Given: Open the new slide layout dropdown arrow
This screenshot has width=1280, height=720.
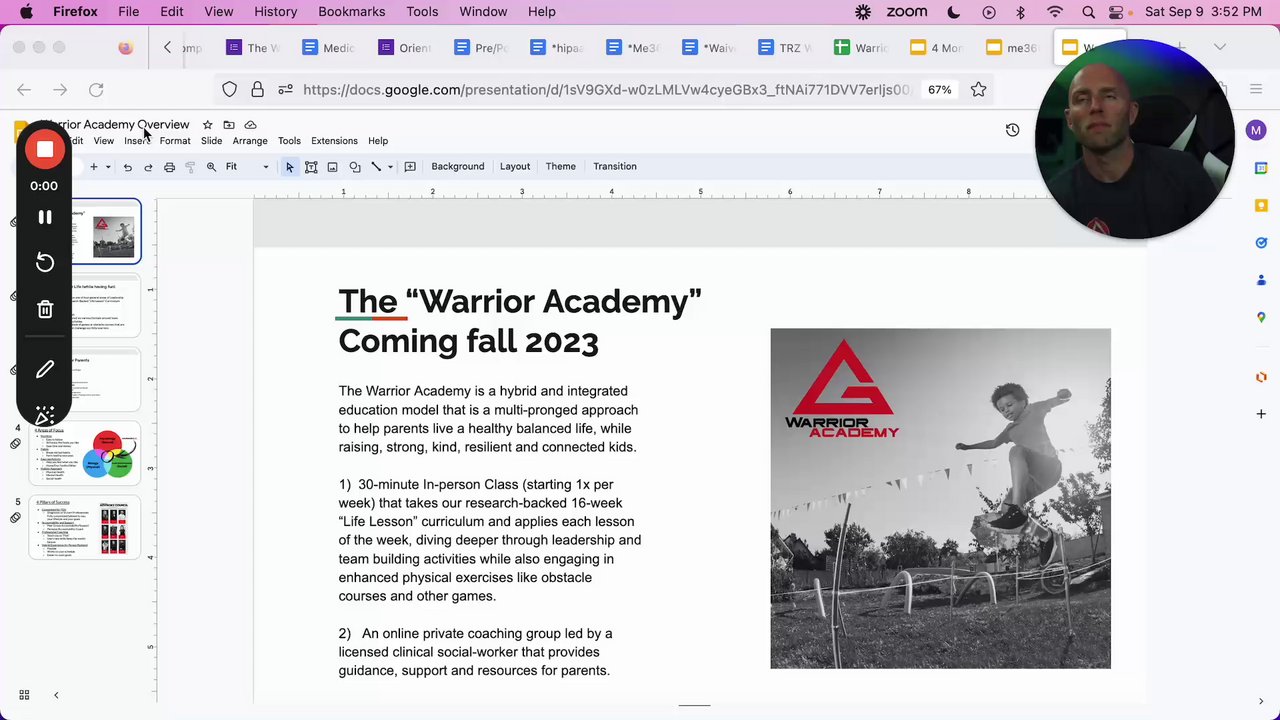Looking at the screenshot, I should pos(108,167).
